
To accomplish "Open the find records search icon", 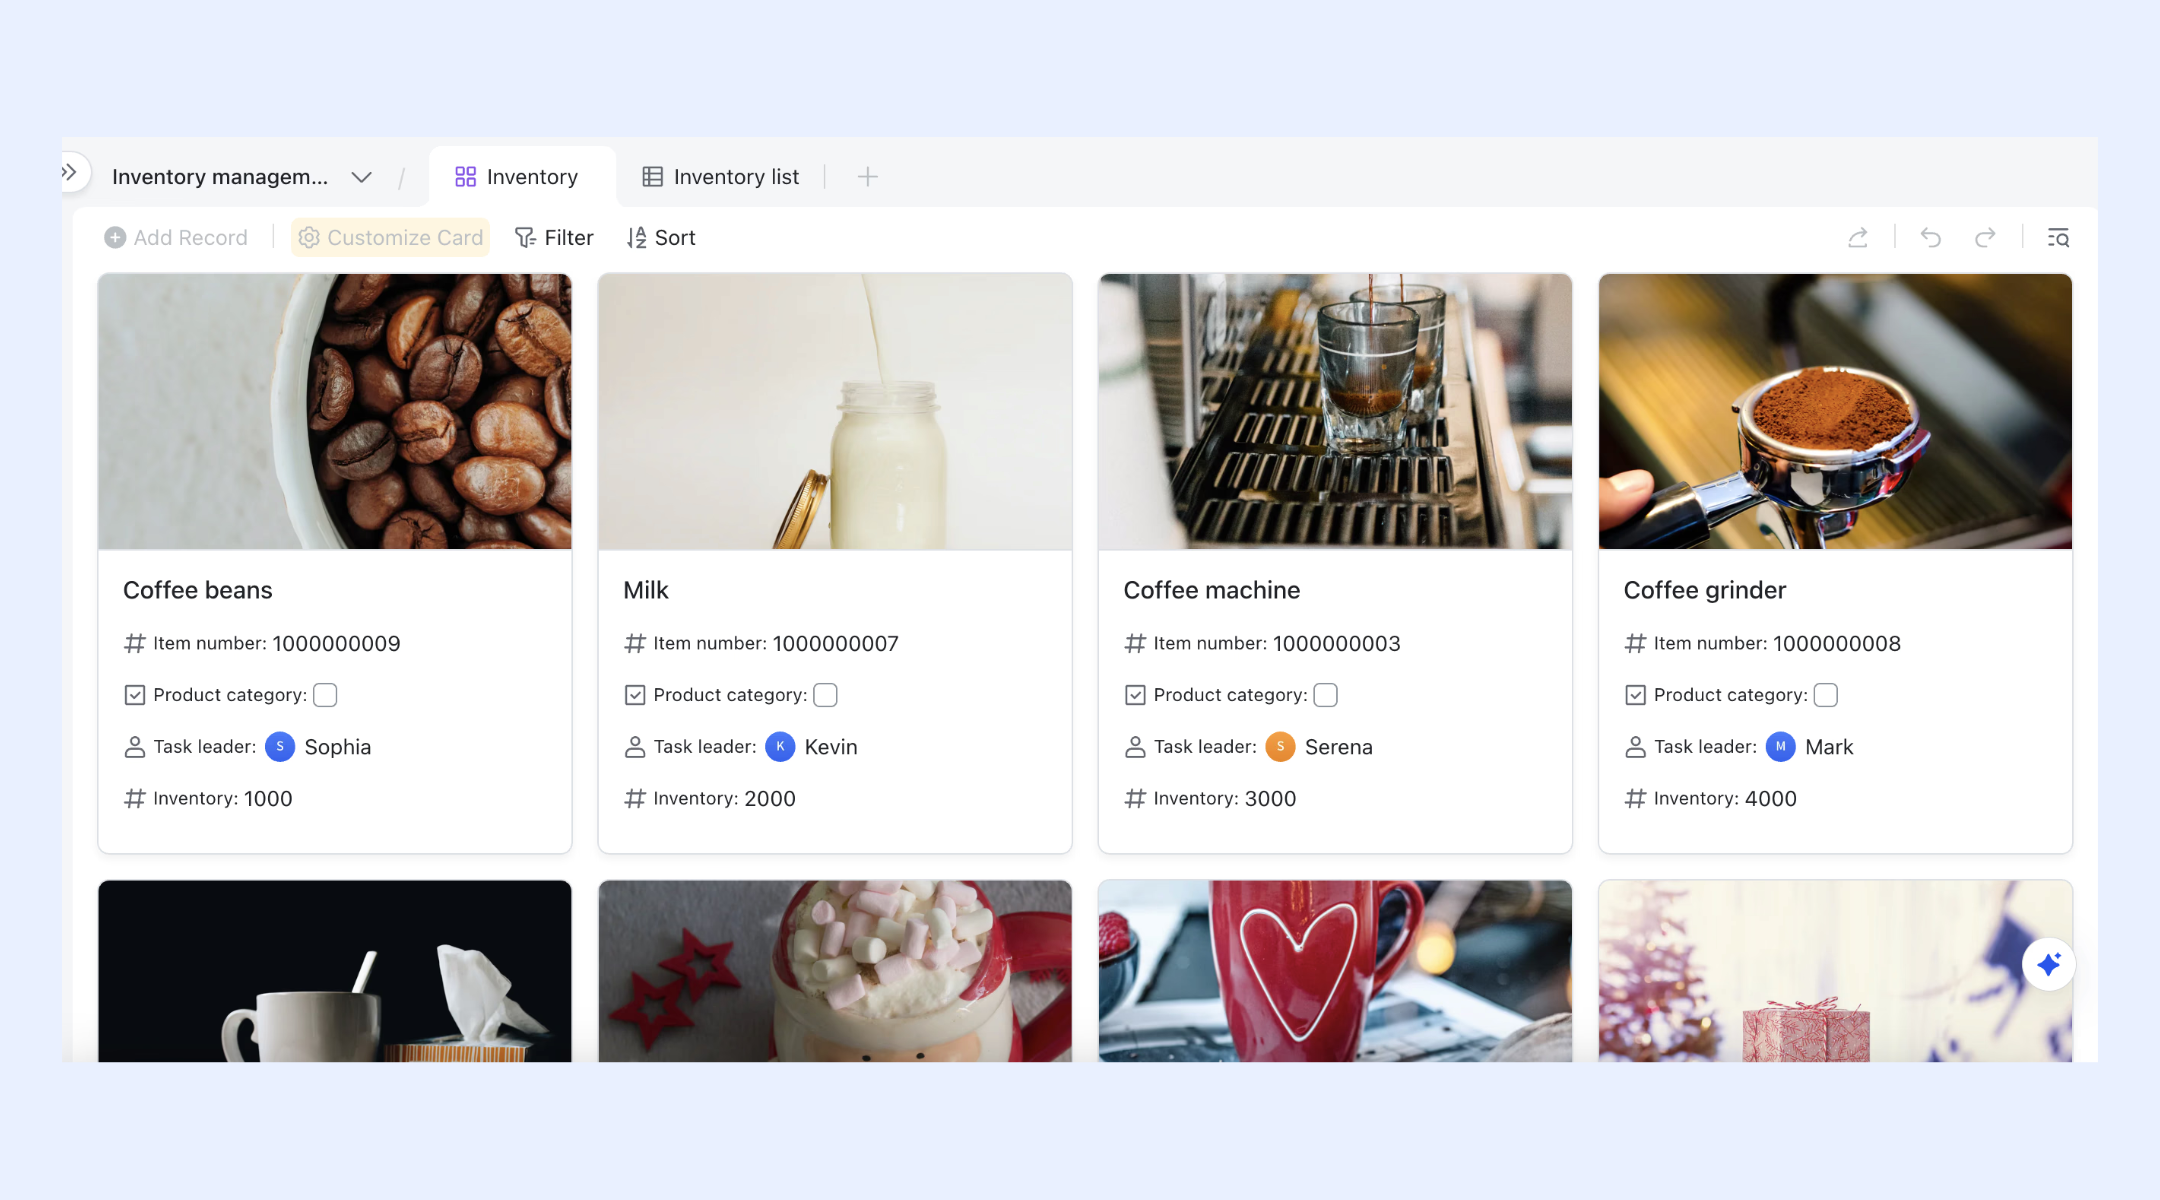I will (x=2058, y=238).
